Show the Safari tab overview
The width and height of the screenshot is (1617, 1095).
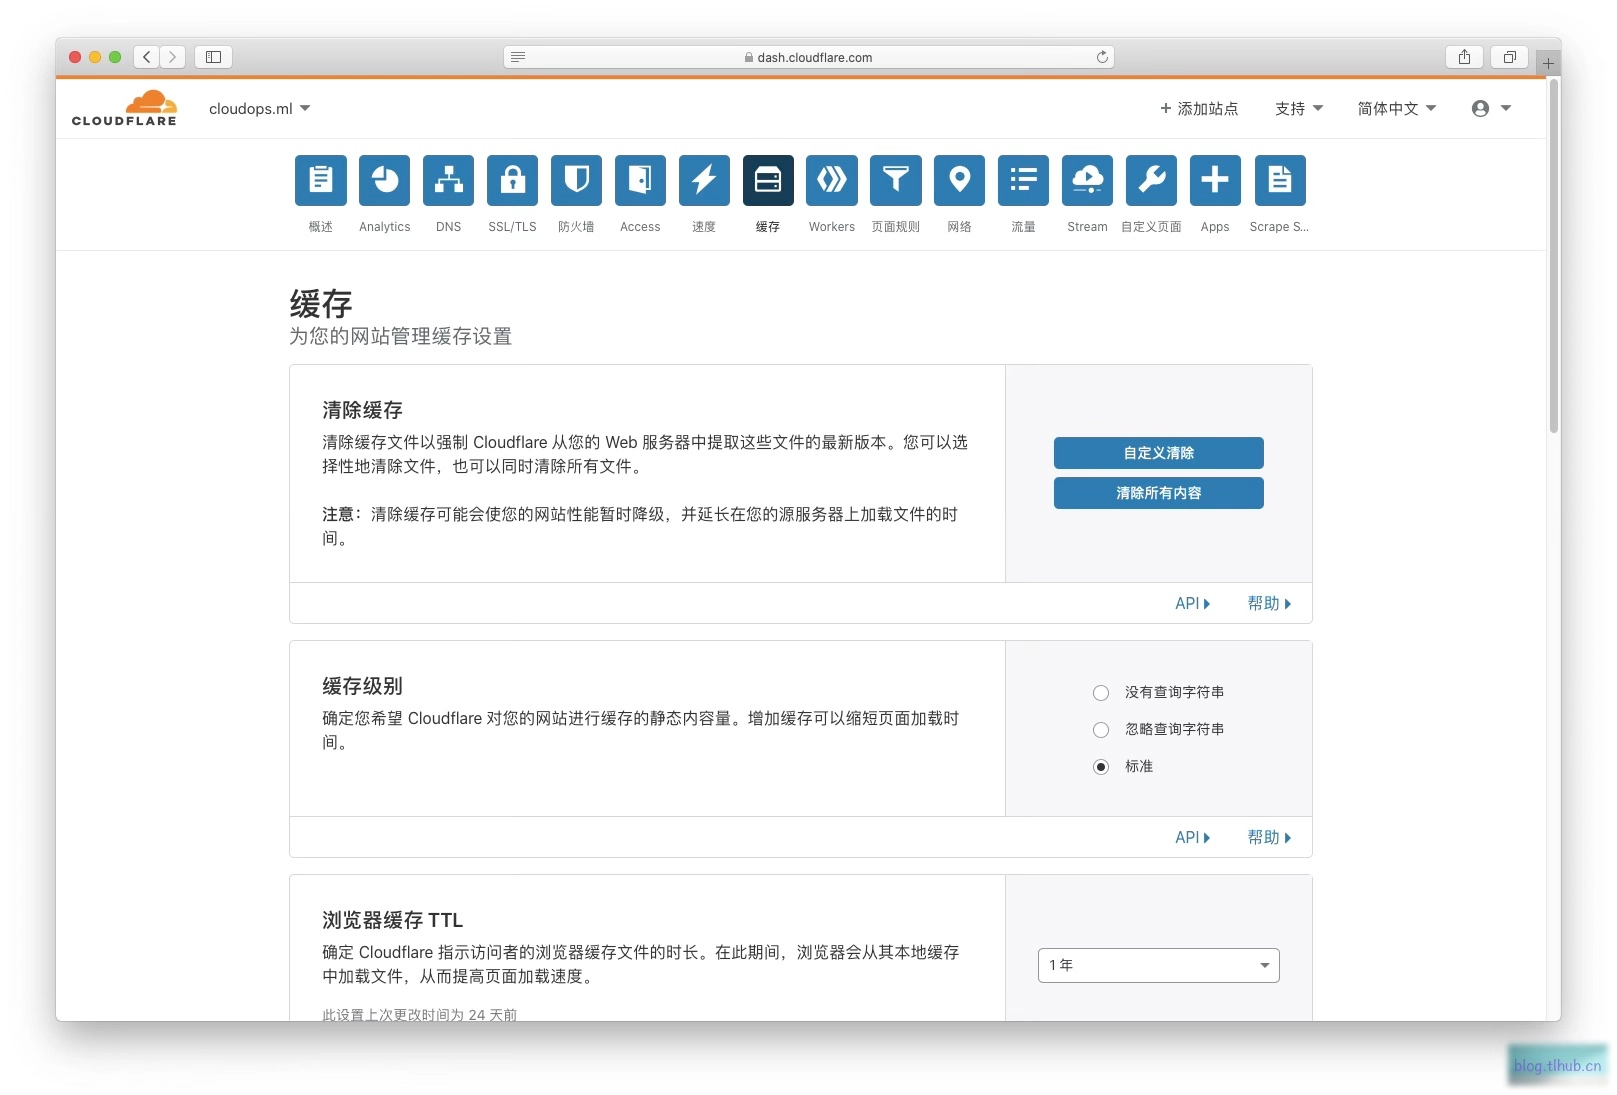1510,57
